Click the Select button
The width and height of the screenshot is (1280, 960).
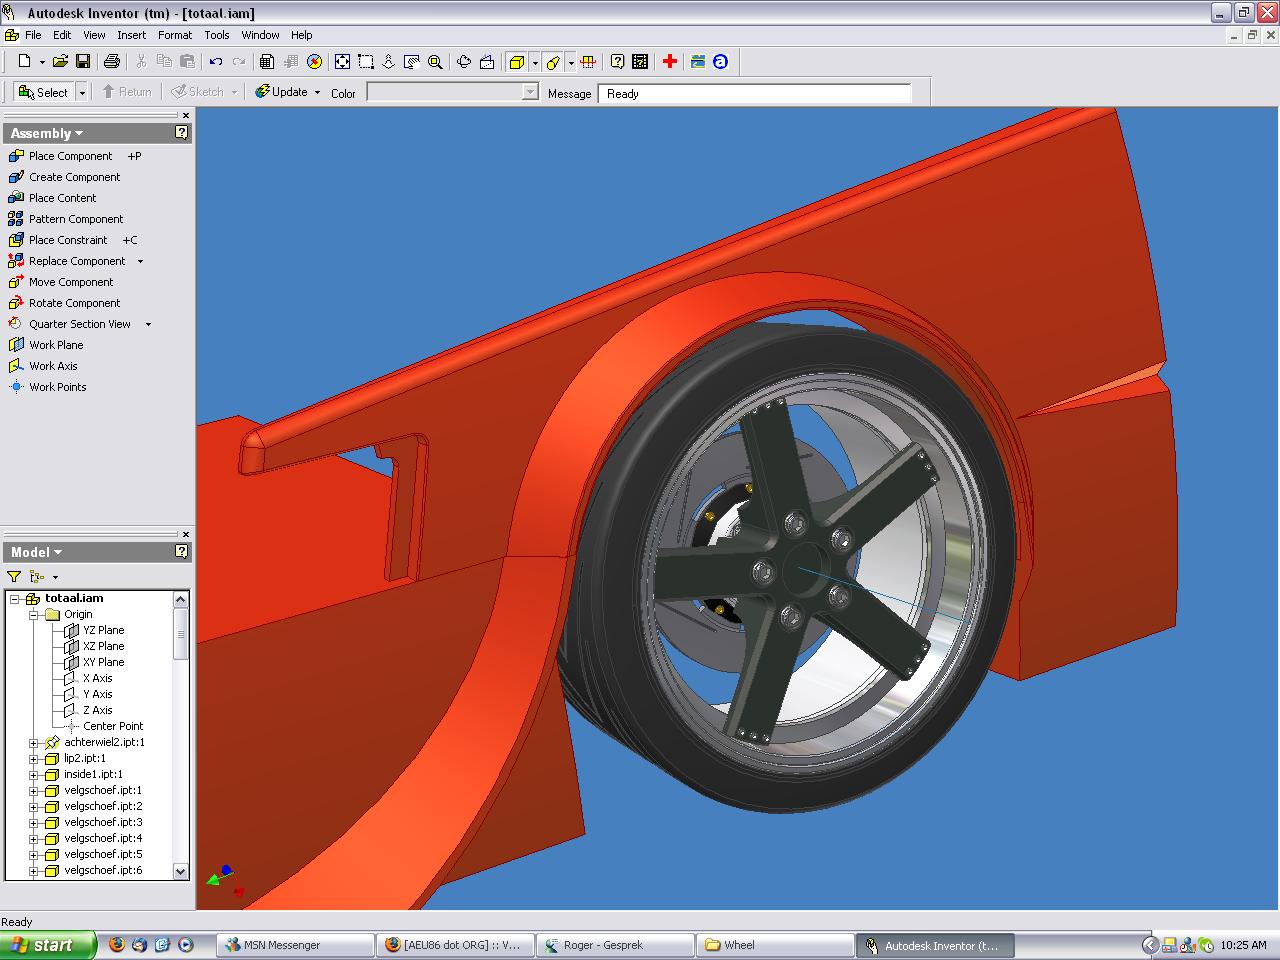(x=43, y=92)
